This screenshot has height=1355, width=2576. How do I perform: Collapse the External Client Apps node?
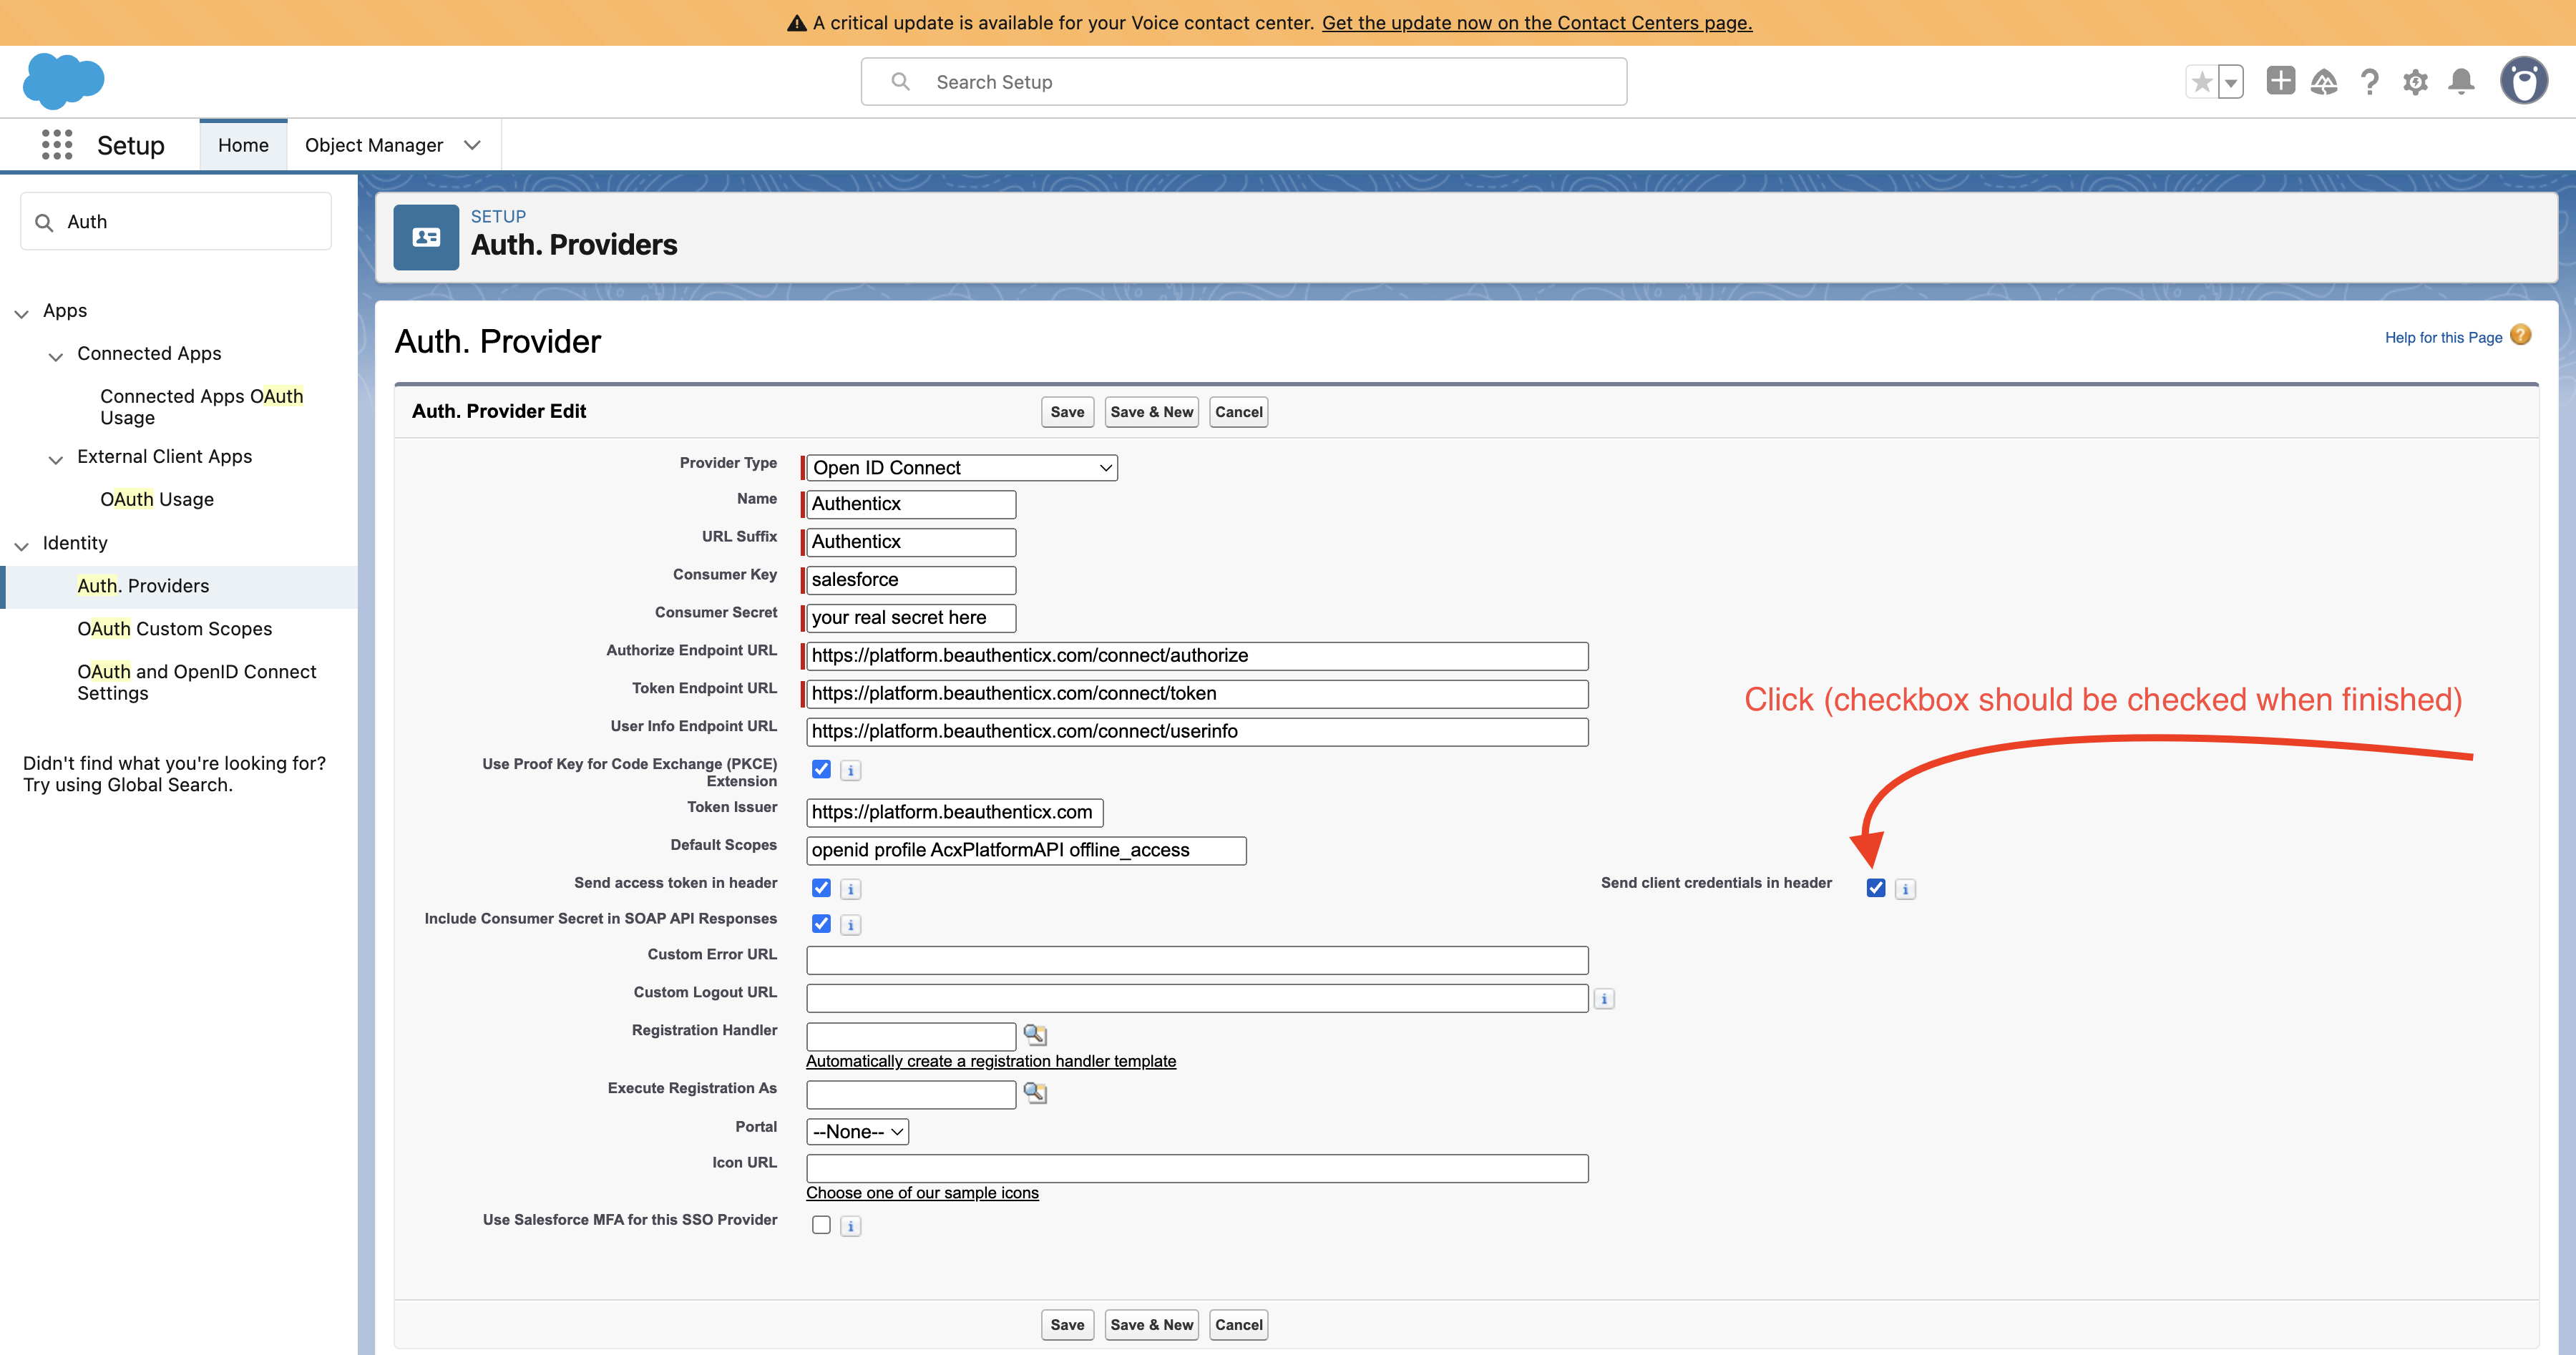click(x=56, y=459)
